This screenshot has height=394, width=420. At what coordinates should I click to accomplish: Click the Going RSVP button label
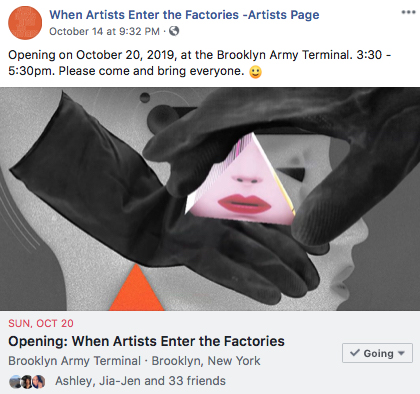point(378,353)
